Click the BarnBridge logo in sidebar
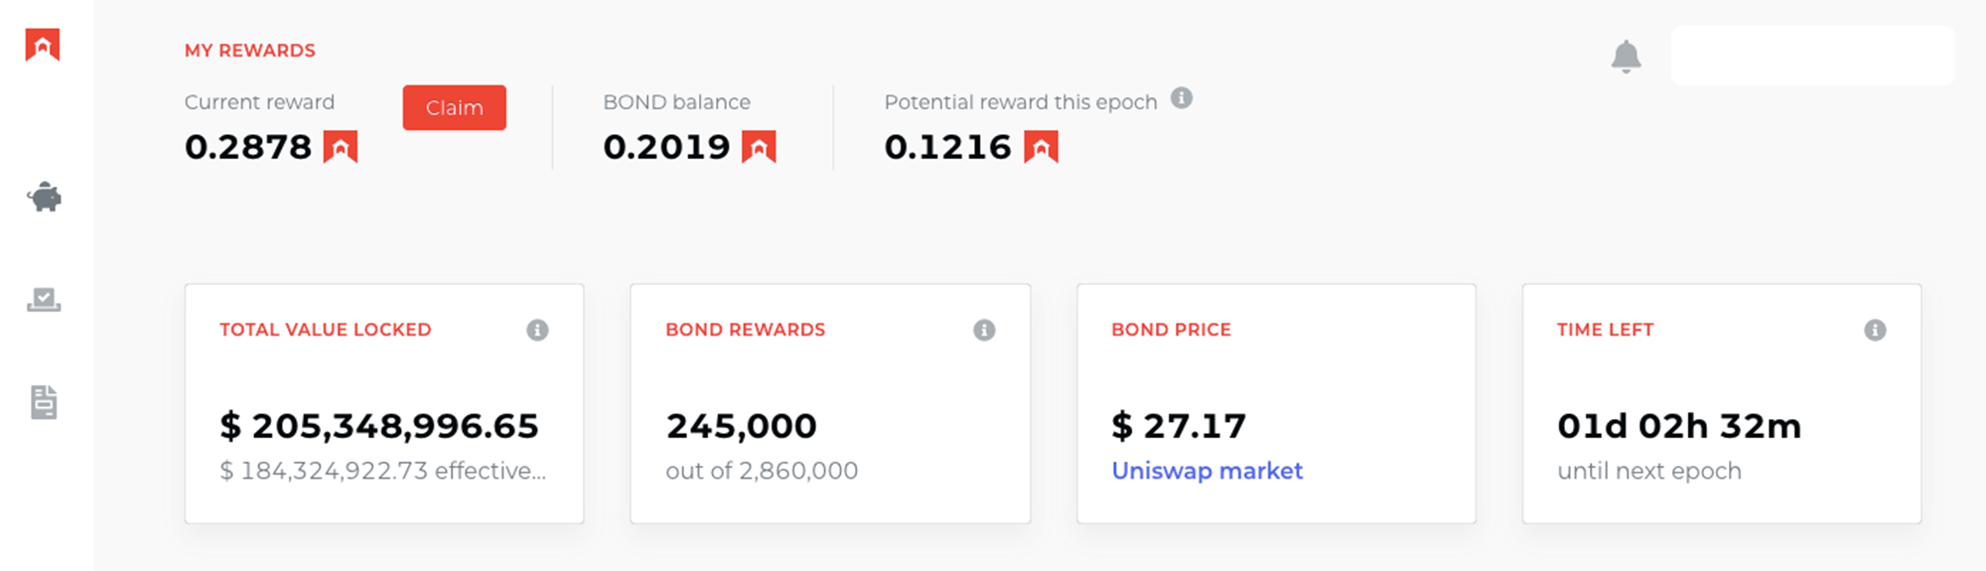 tap(43, 45)
